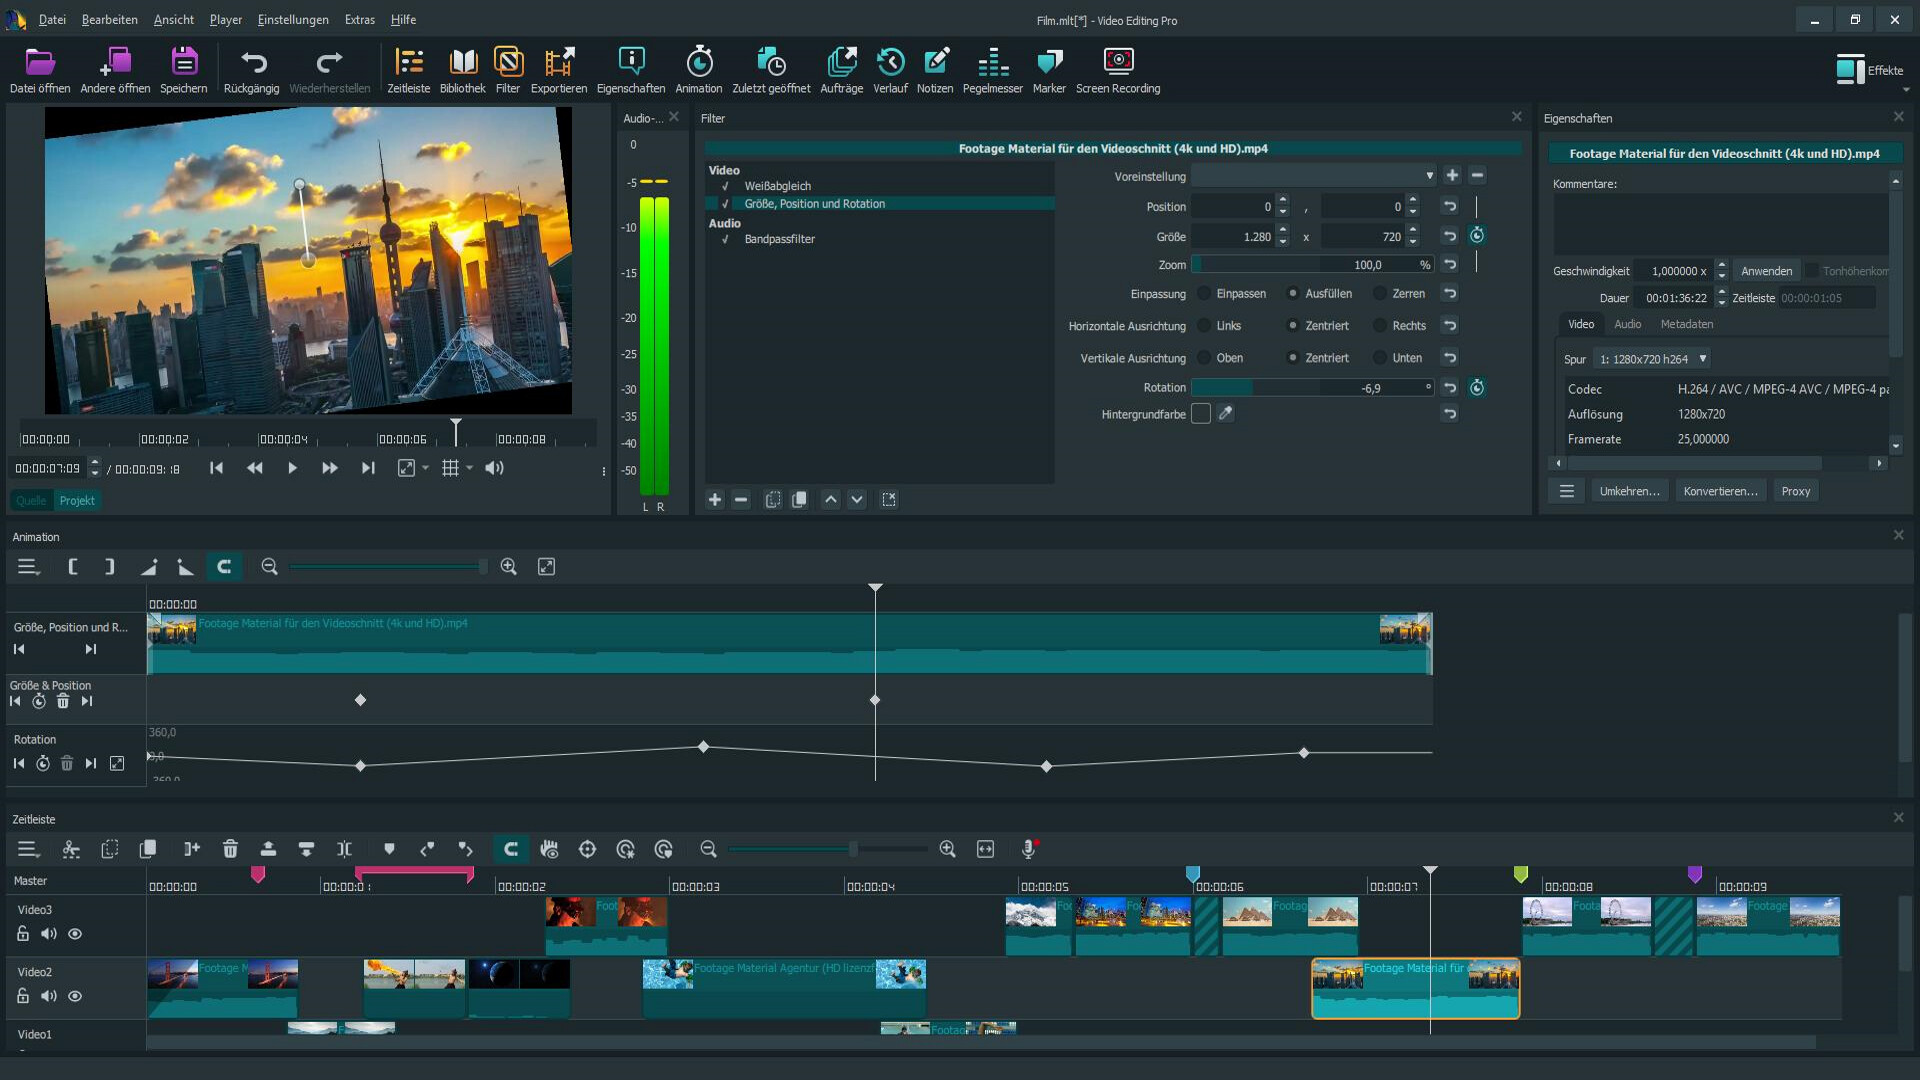Add a new filter with the plus icon
The height and width of the screenshot is (1080, 1920).
(x=715, y=499)
